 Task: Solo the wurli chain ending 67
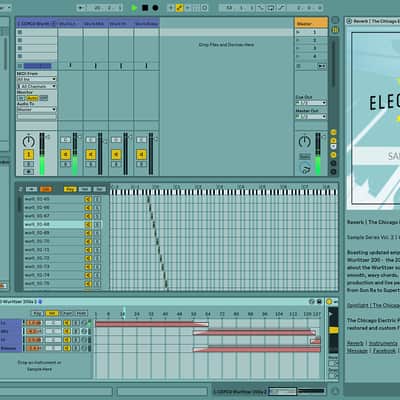97,216
